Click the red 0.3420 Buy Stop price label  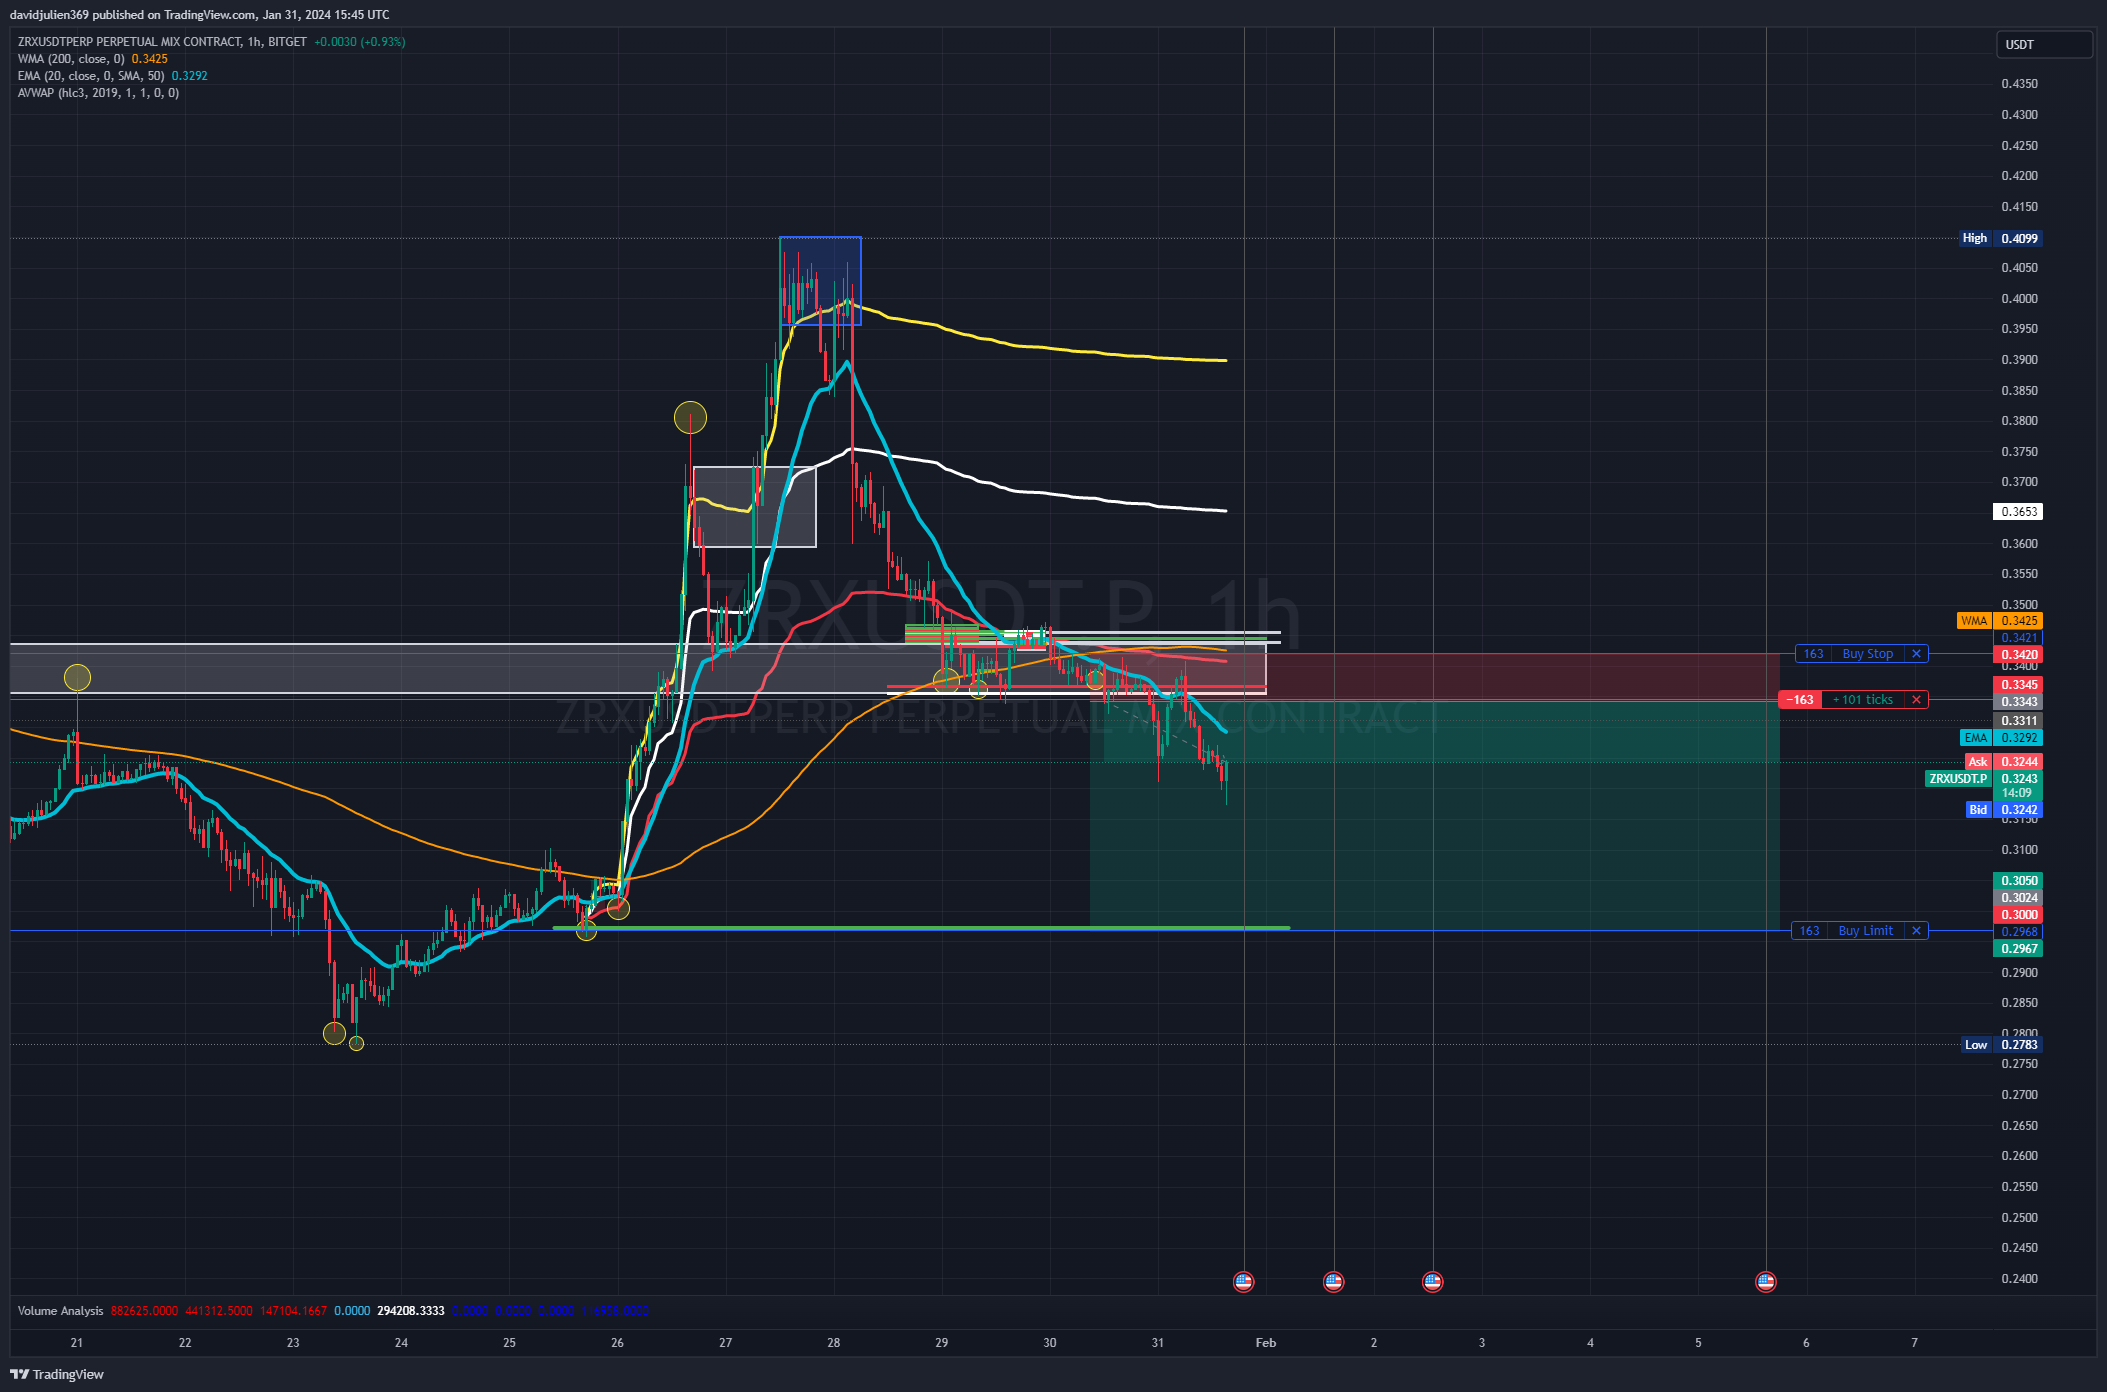tap(2018, 655)
